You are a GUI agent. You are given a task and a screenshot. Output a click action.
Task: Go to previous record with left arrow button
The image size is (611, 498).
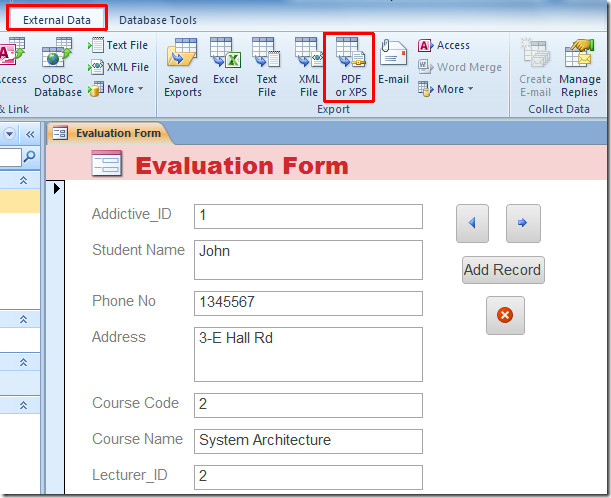[x=472, y=223]
